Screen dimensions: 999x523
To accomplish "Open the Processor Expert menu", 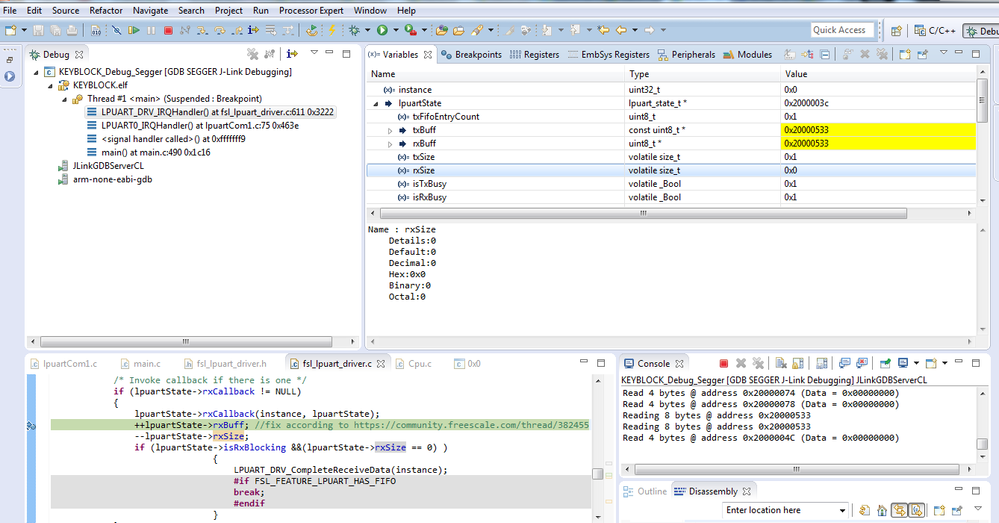I will [x=311, y=10].
